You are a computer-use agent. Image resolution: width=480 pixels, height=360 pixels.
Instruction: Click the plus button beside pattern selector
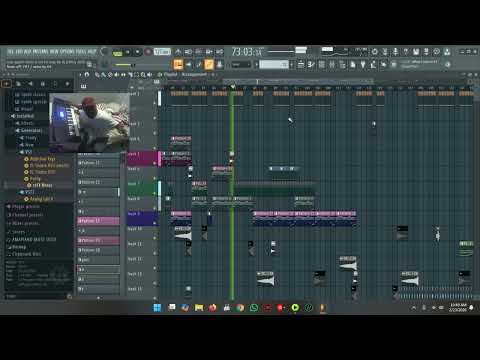pos(292,64)
